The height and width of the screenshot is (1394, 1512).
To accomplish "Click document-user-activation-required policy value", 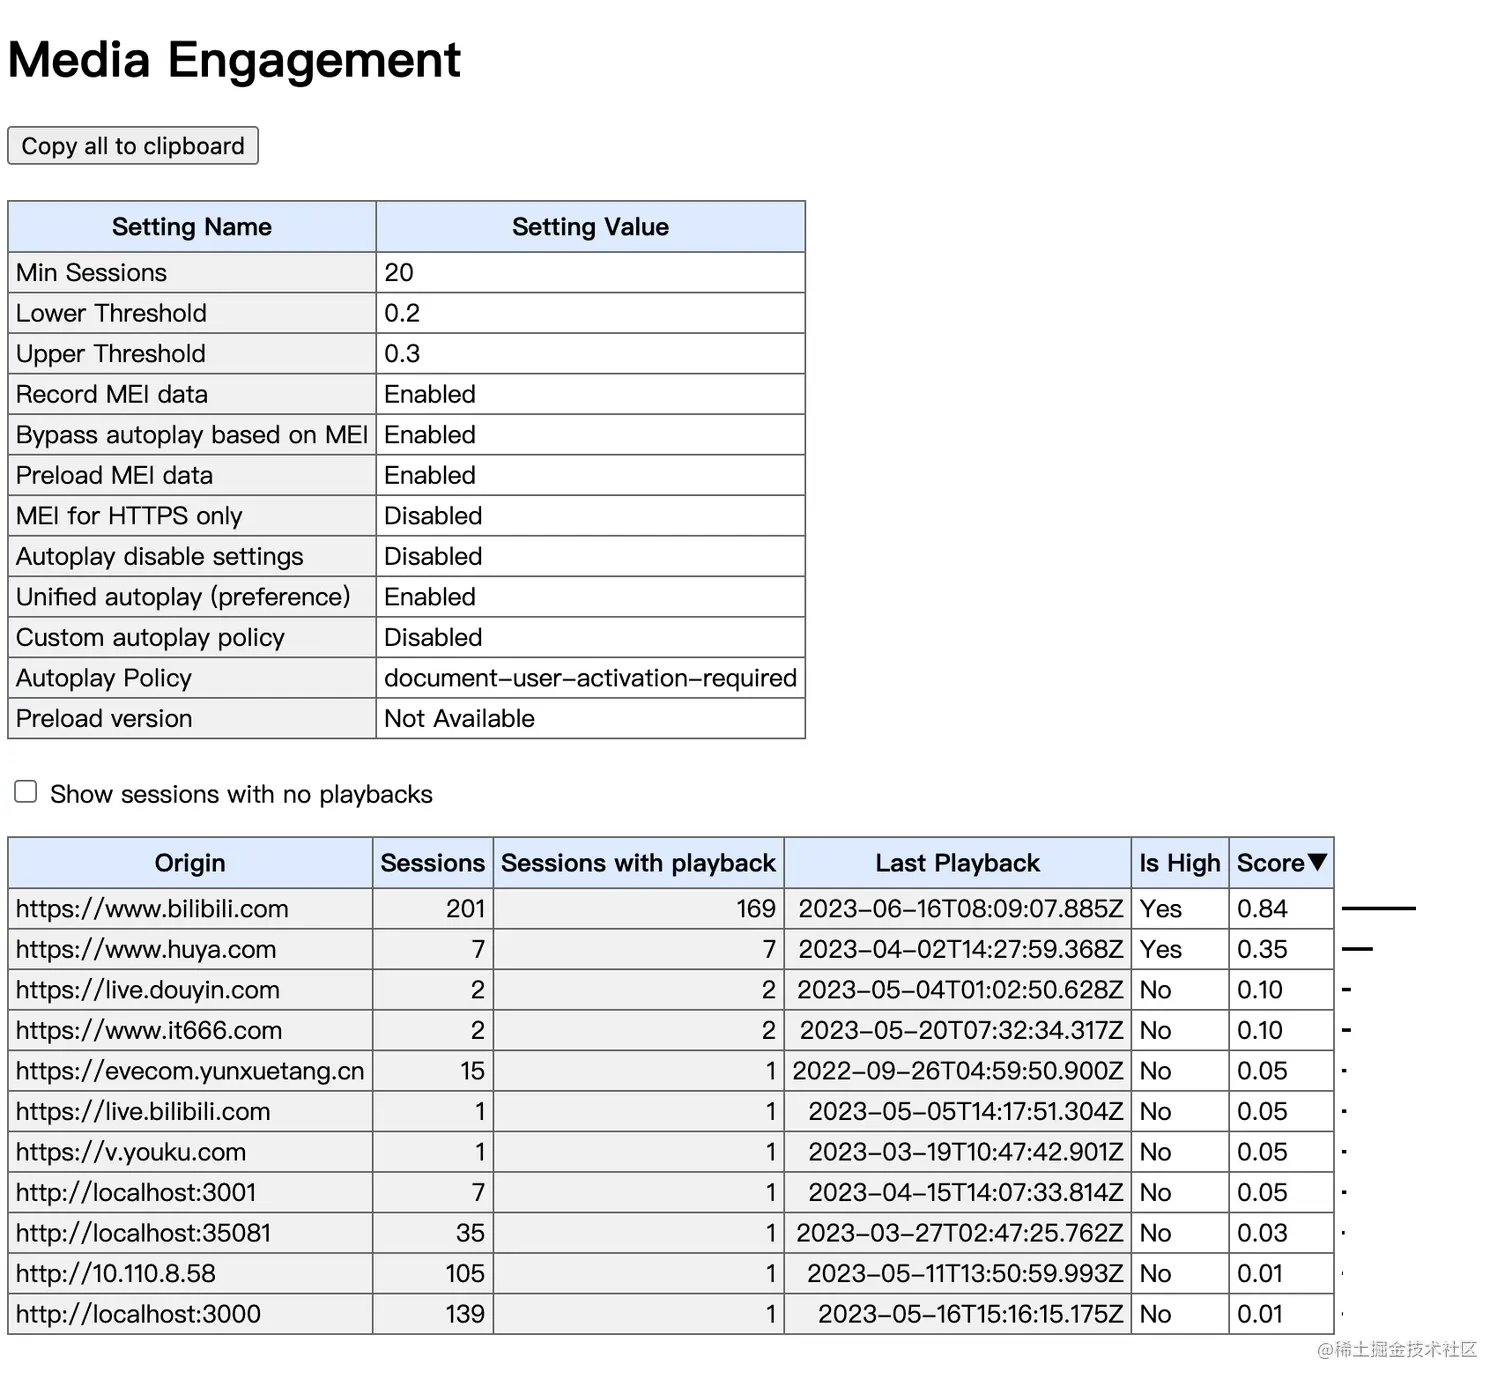I will [590, 678].
